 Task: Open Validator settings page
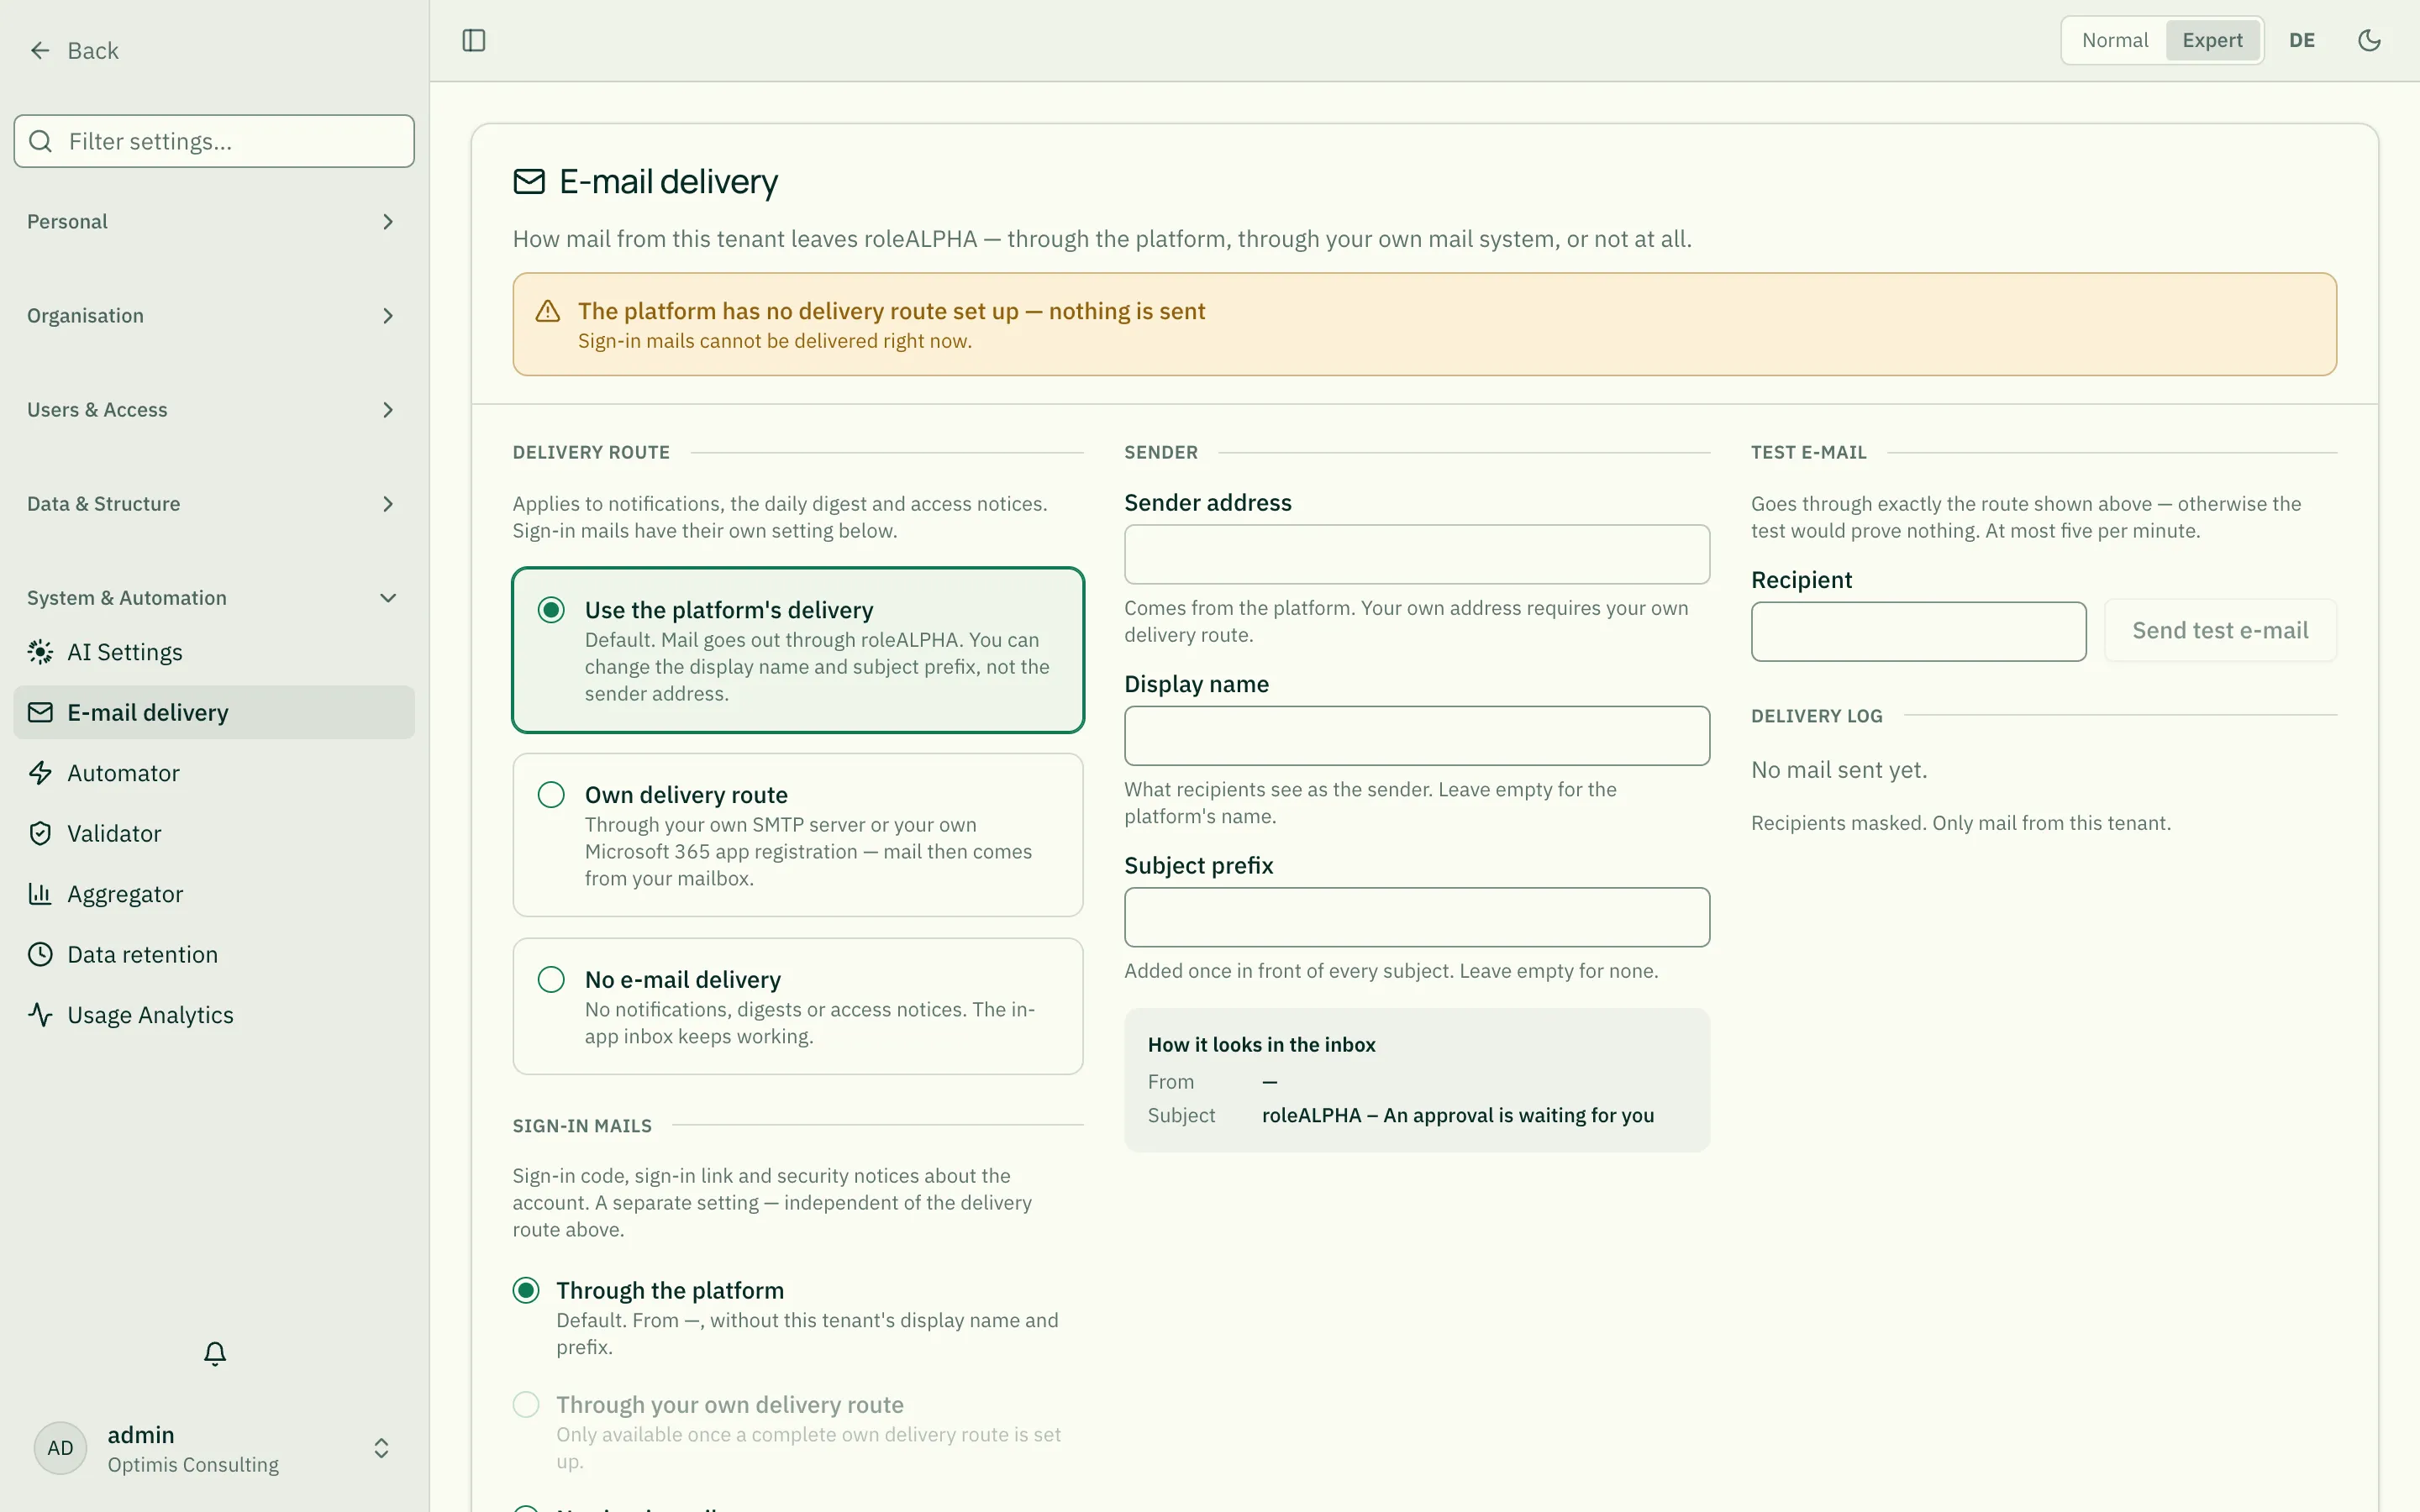[214, 834]
